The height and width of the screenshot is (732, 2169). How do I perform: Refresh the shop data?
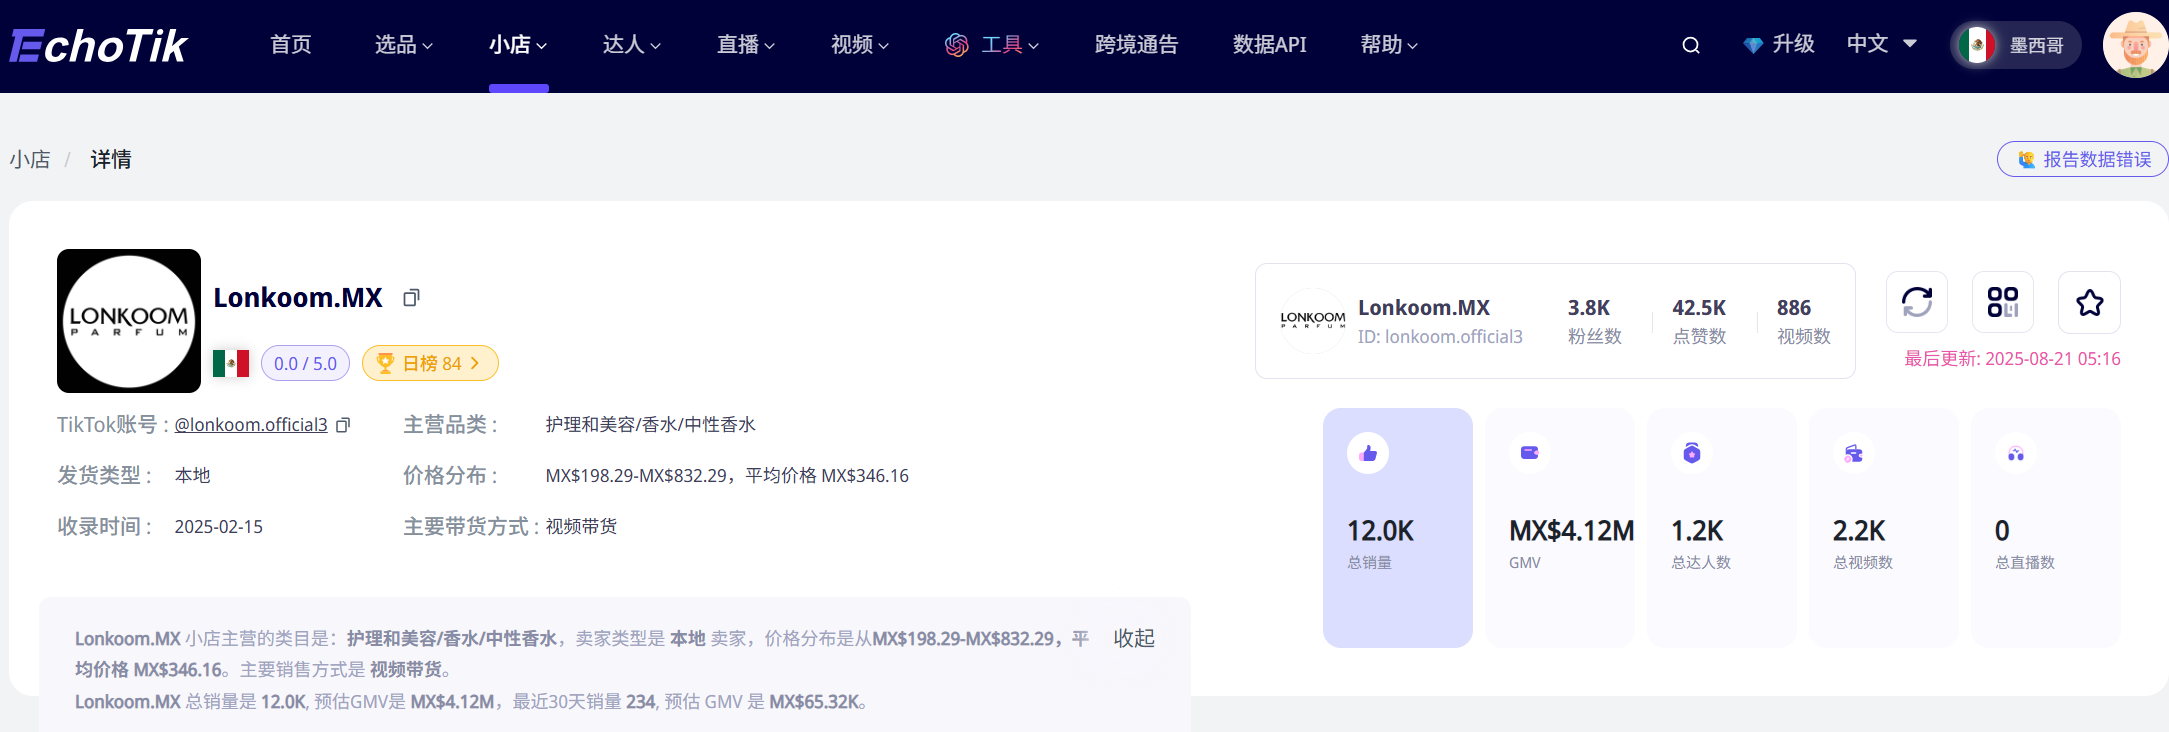point(1917,302)
